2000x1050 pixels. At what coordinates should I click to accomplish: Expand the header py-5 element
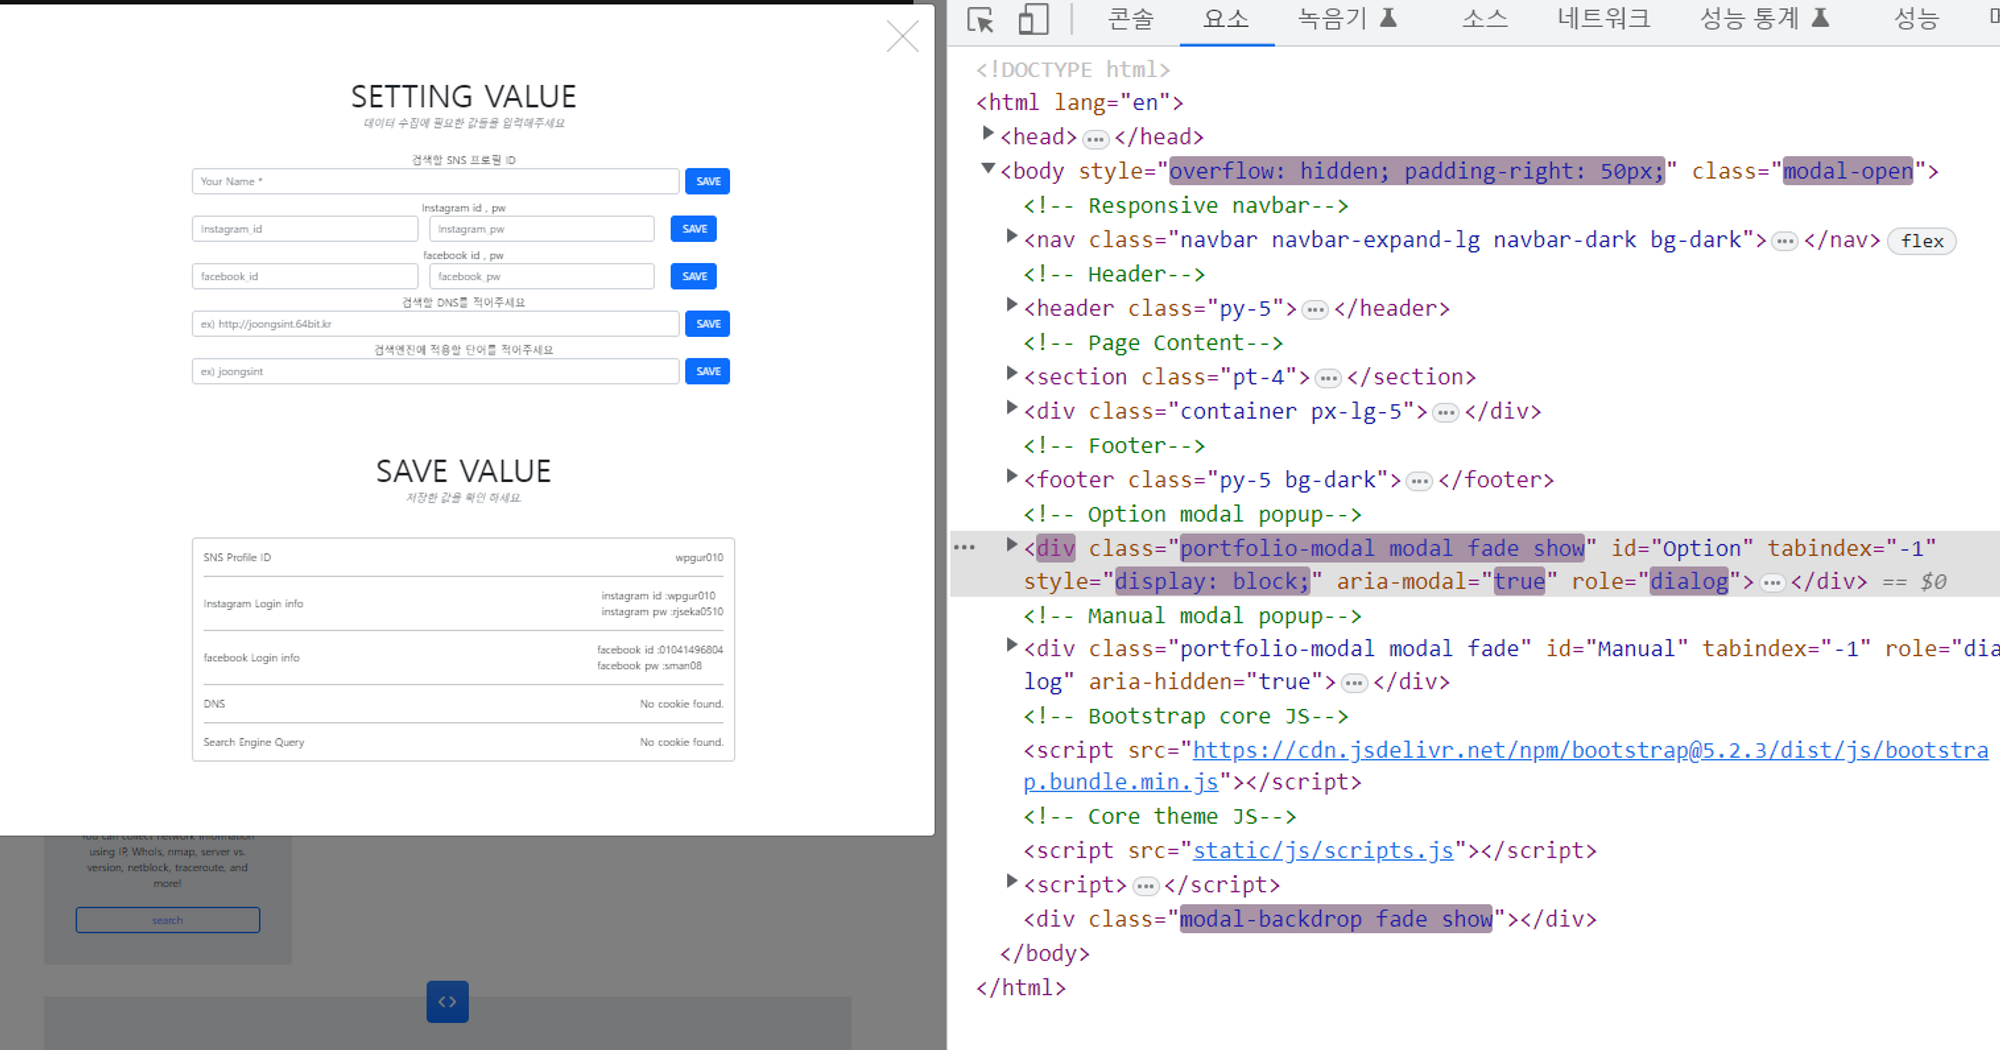[x=1012, y=306]
